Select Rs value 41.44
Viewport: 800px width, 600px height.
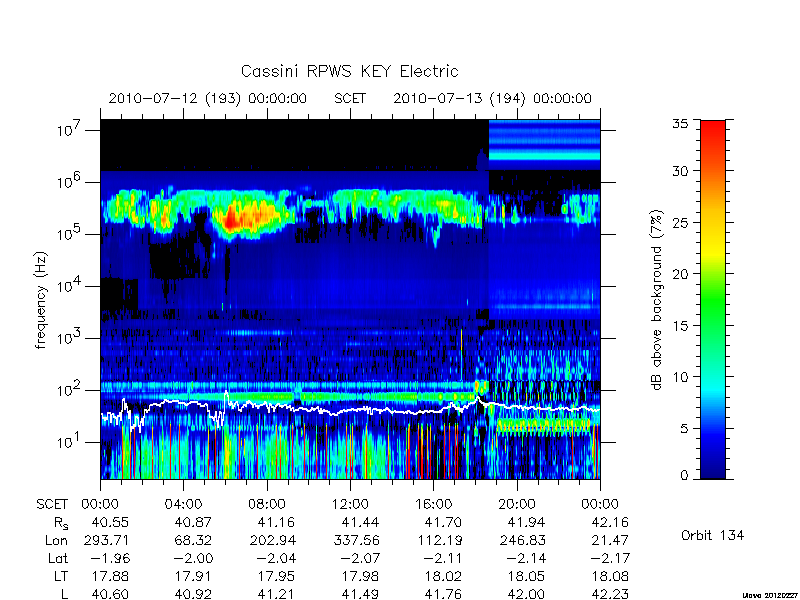(360, 522)
